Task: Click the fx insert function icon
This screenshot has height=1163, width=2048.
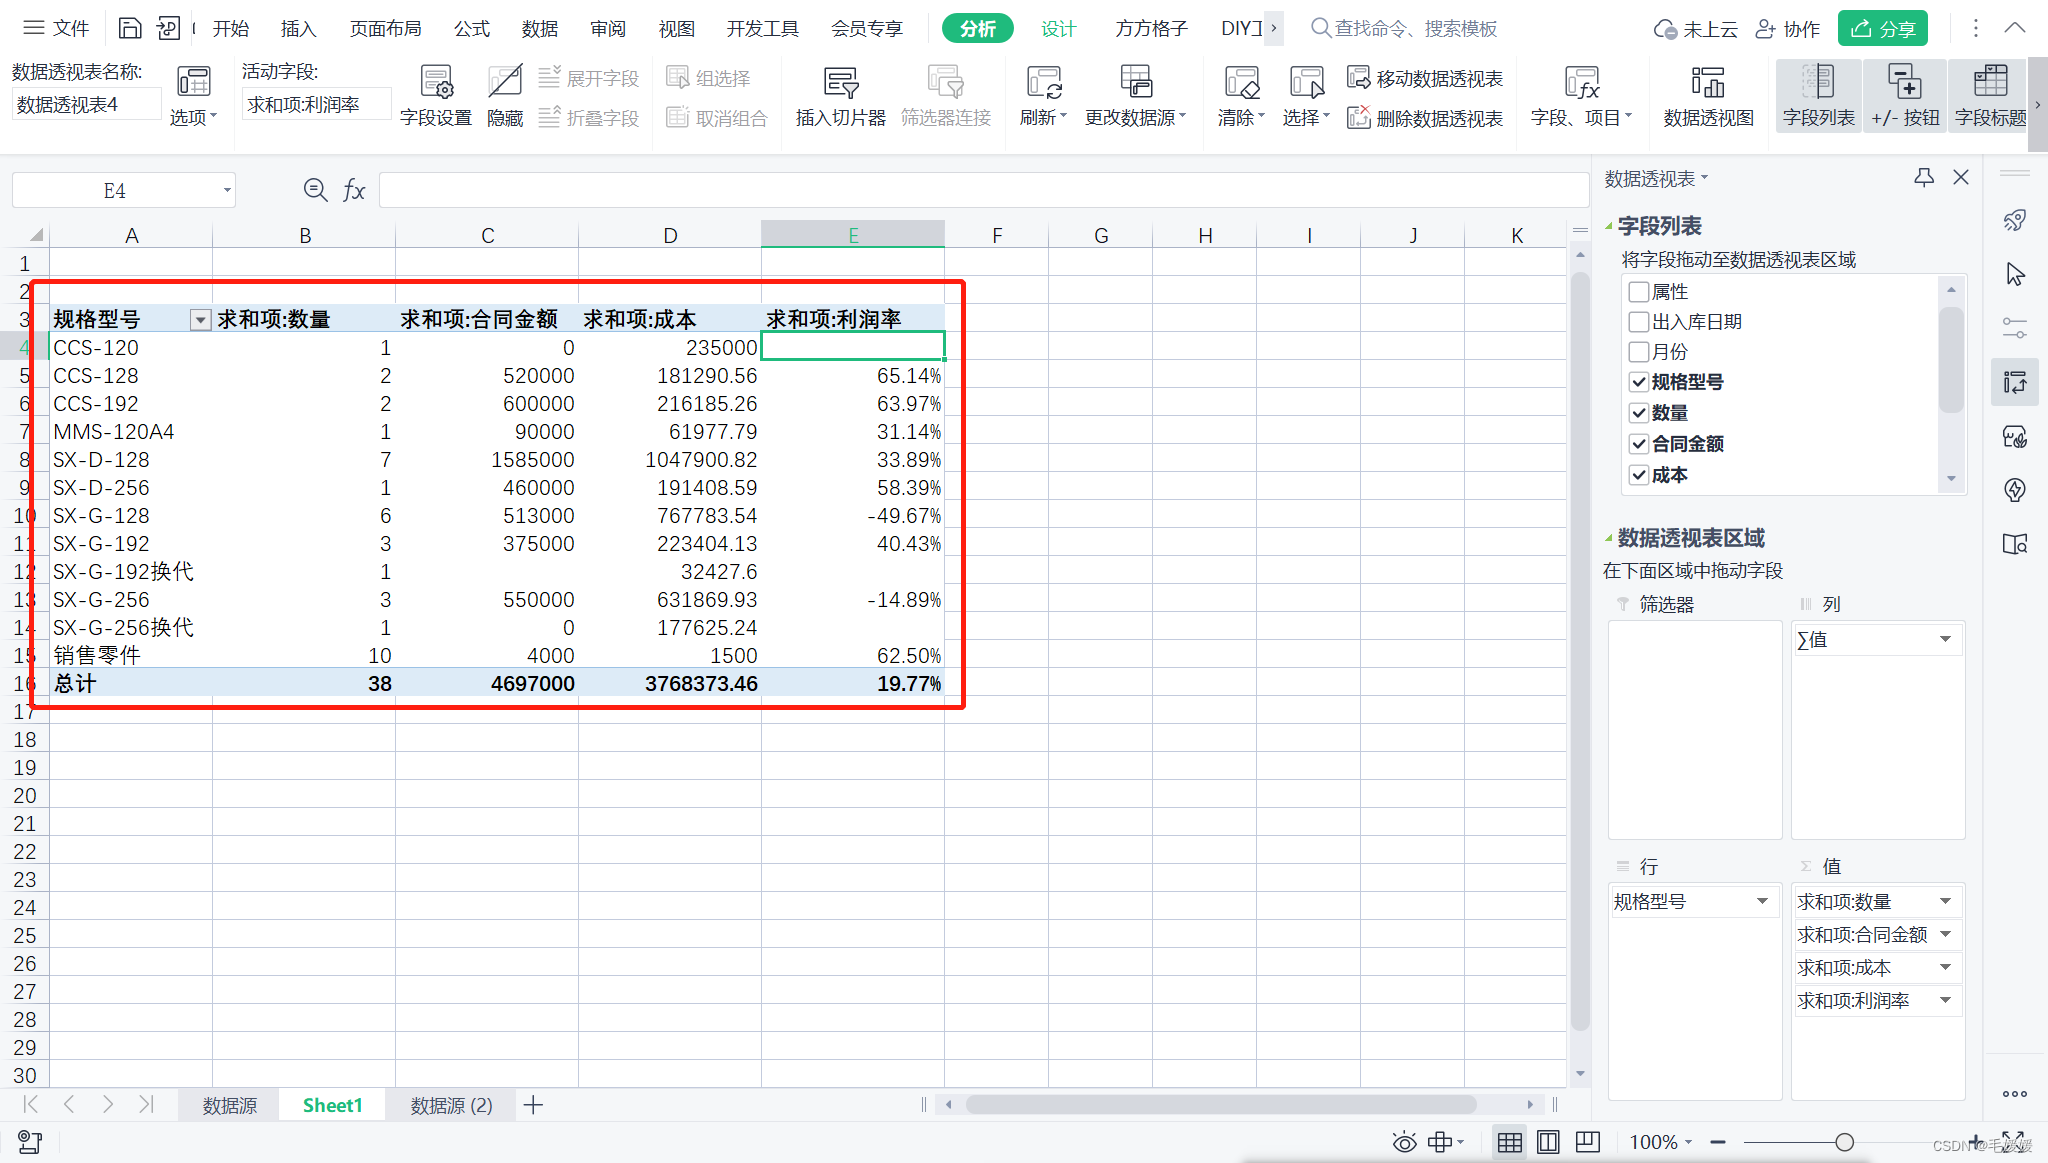Action: click(x=354, y=190)
